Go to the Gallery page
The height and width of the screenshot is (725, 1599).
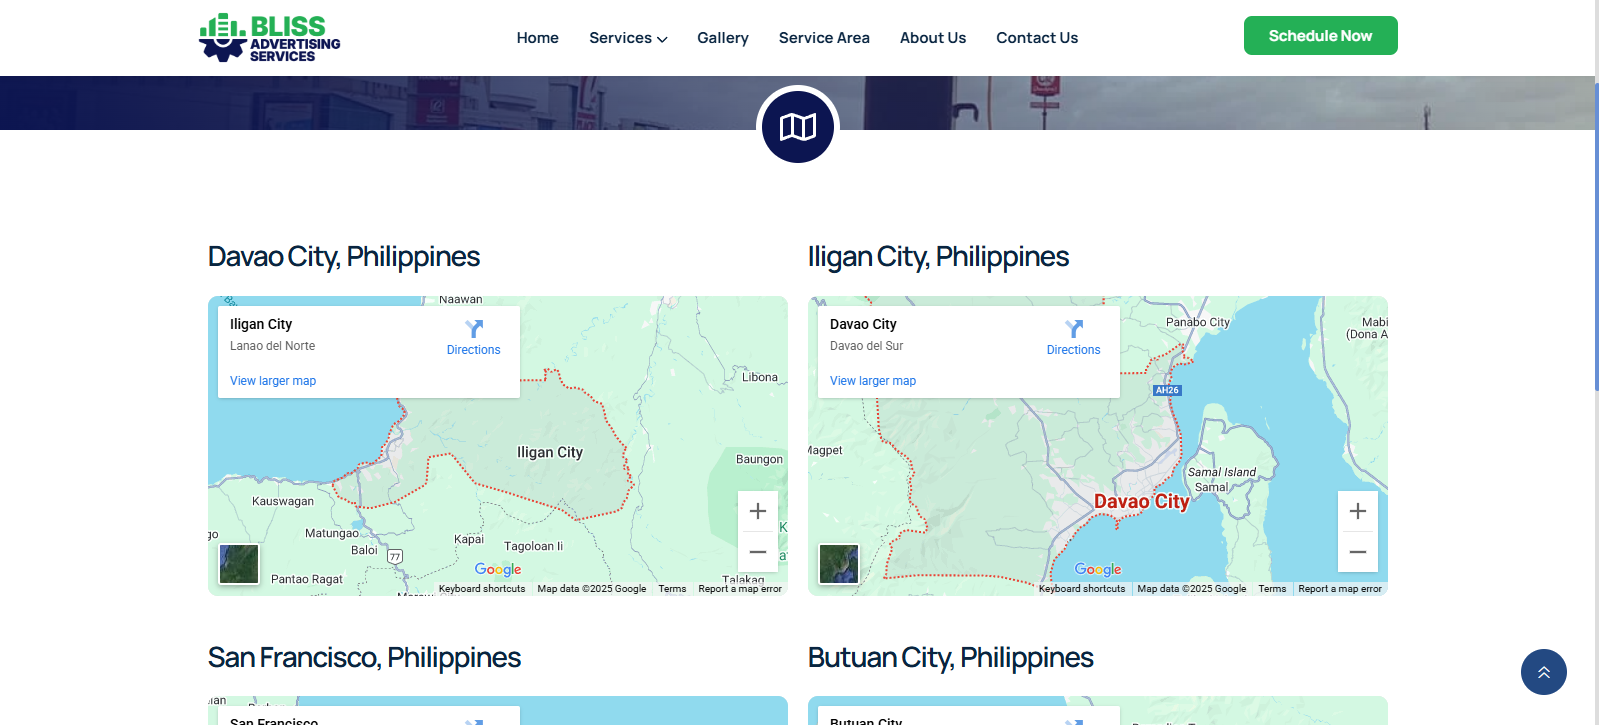722,38
